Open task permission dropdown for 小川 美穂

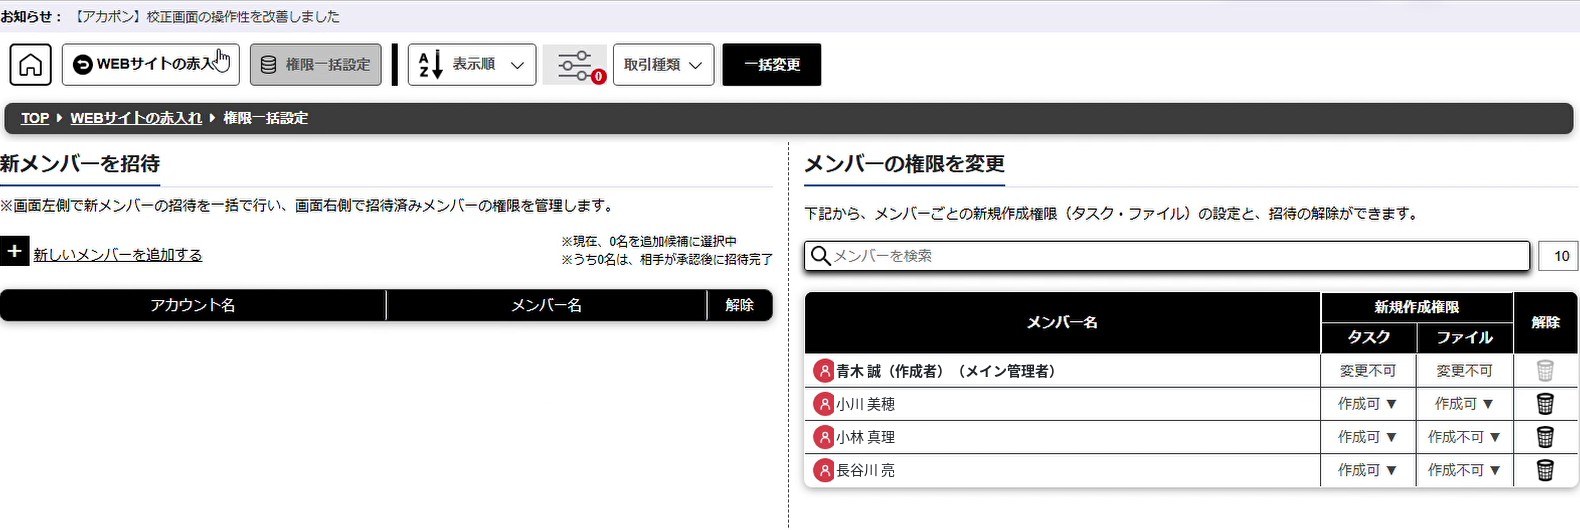(x=1368, y=404)
